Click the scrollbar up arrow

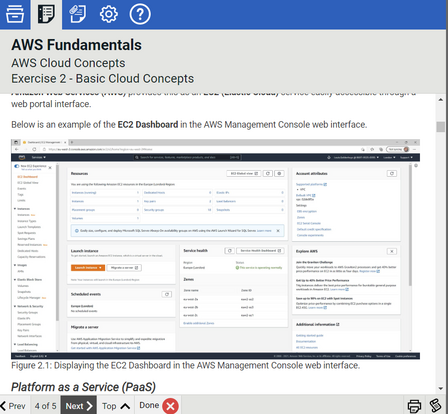point(441,100)
